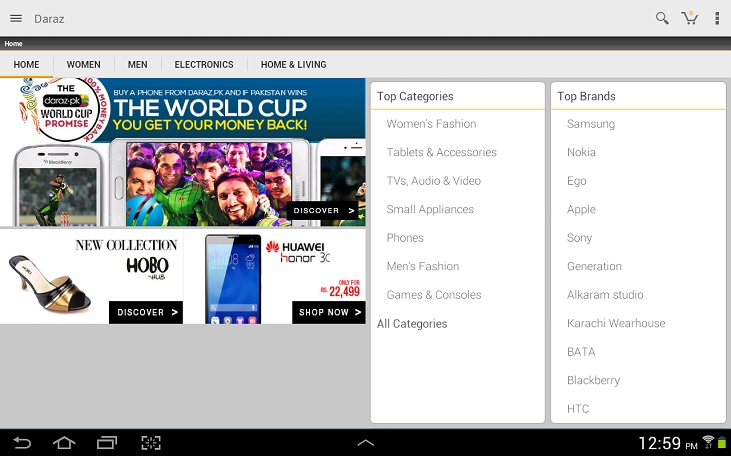The height and width of the screenshot is (456, 731).
Task: Expand the bottom bar up-arrow handle
Action: [365, 442]
